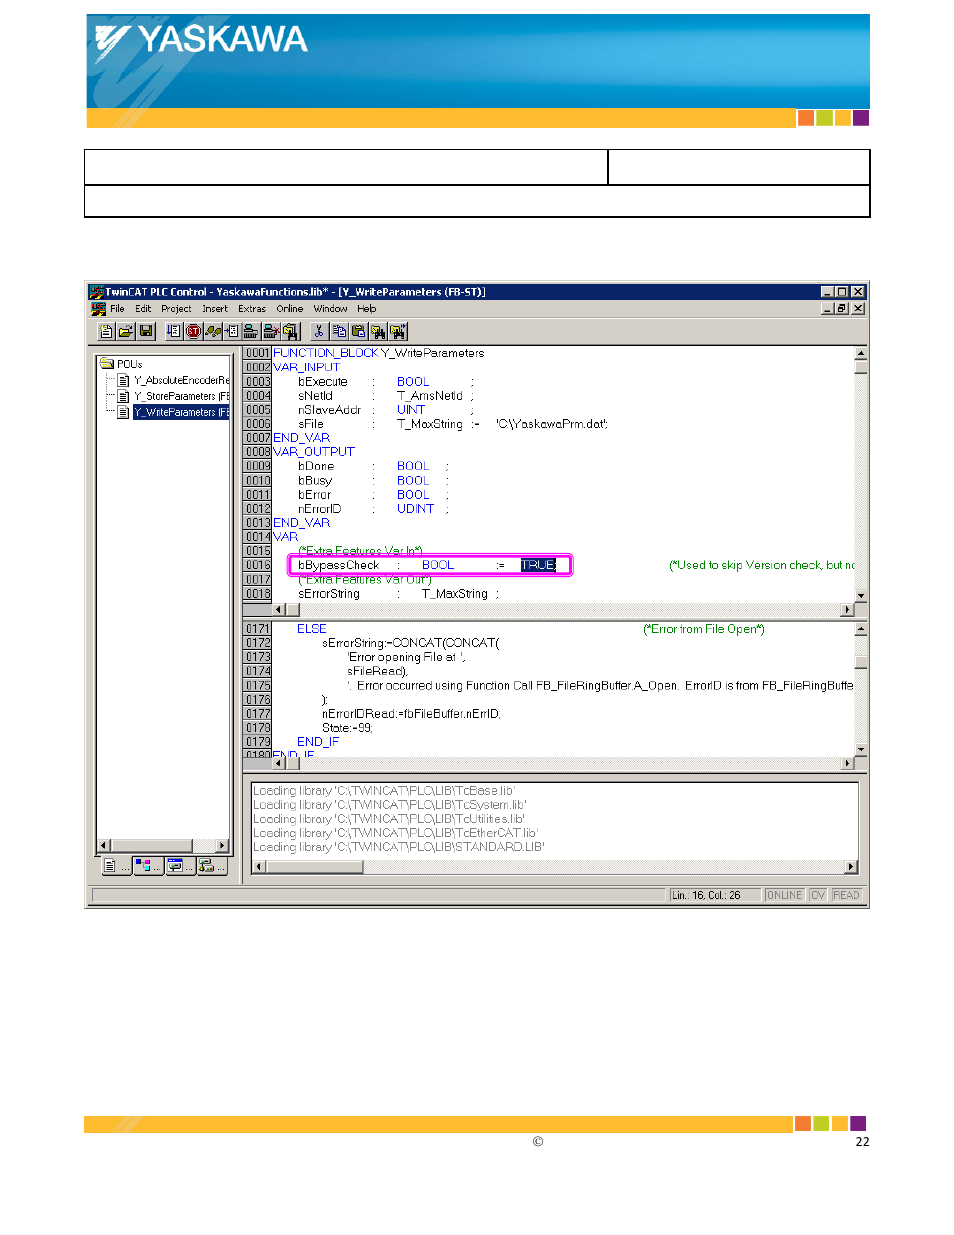954x1235 pixels.
Task: Click message pane horizontal scroll right arrow
Action: coord(851,867)
